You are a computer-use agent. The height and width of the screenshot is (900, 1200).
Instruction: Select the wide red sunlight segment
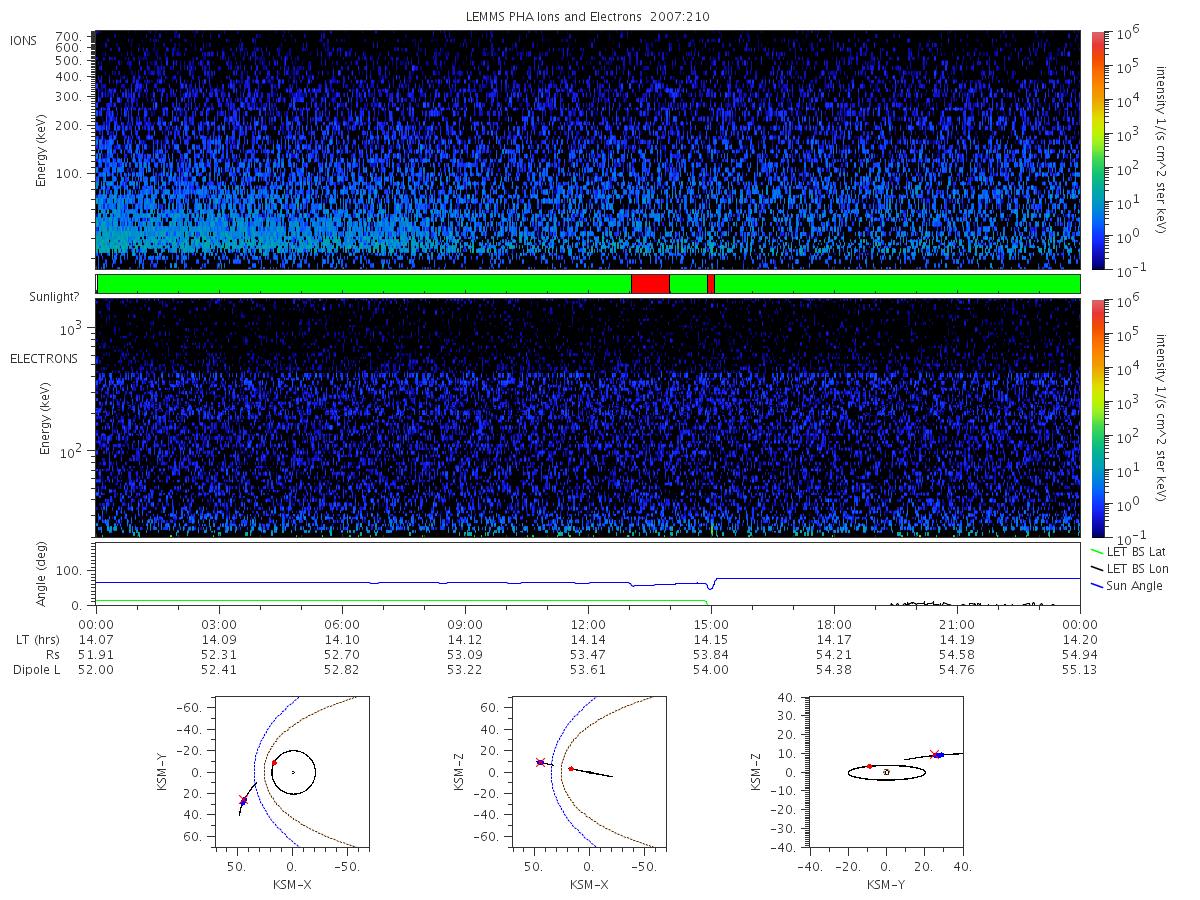(x=650, y=284)
